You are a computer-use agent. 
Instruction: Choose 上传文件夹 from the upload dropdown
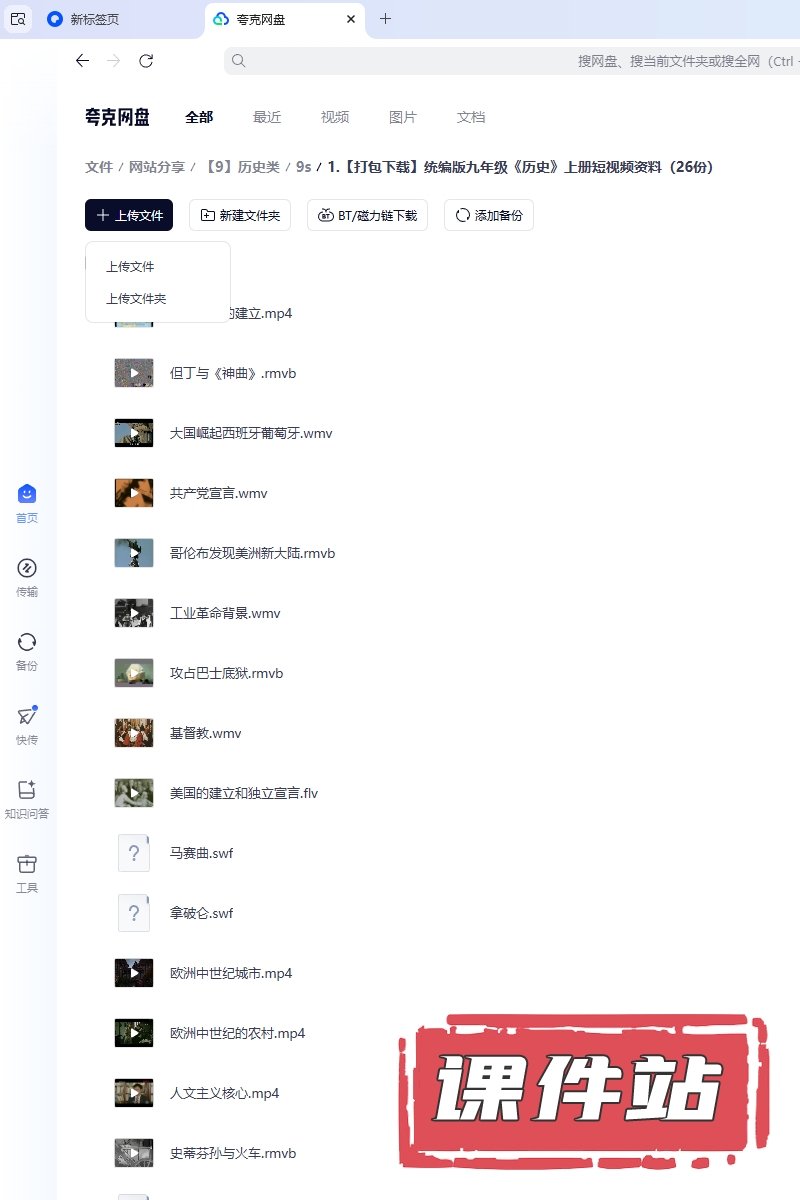(x=136, y=299)
